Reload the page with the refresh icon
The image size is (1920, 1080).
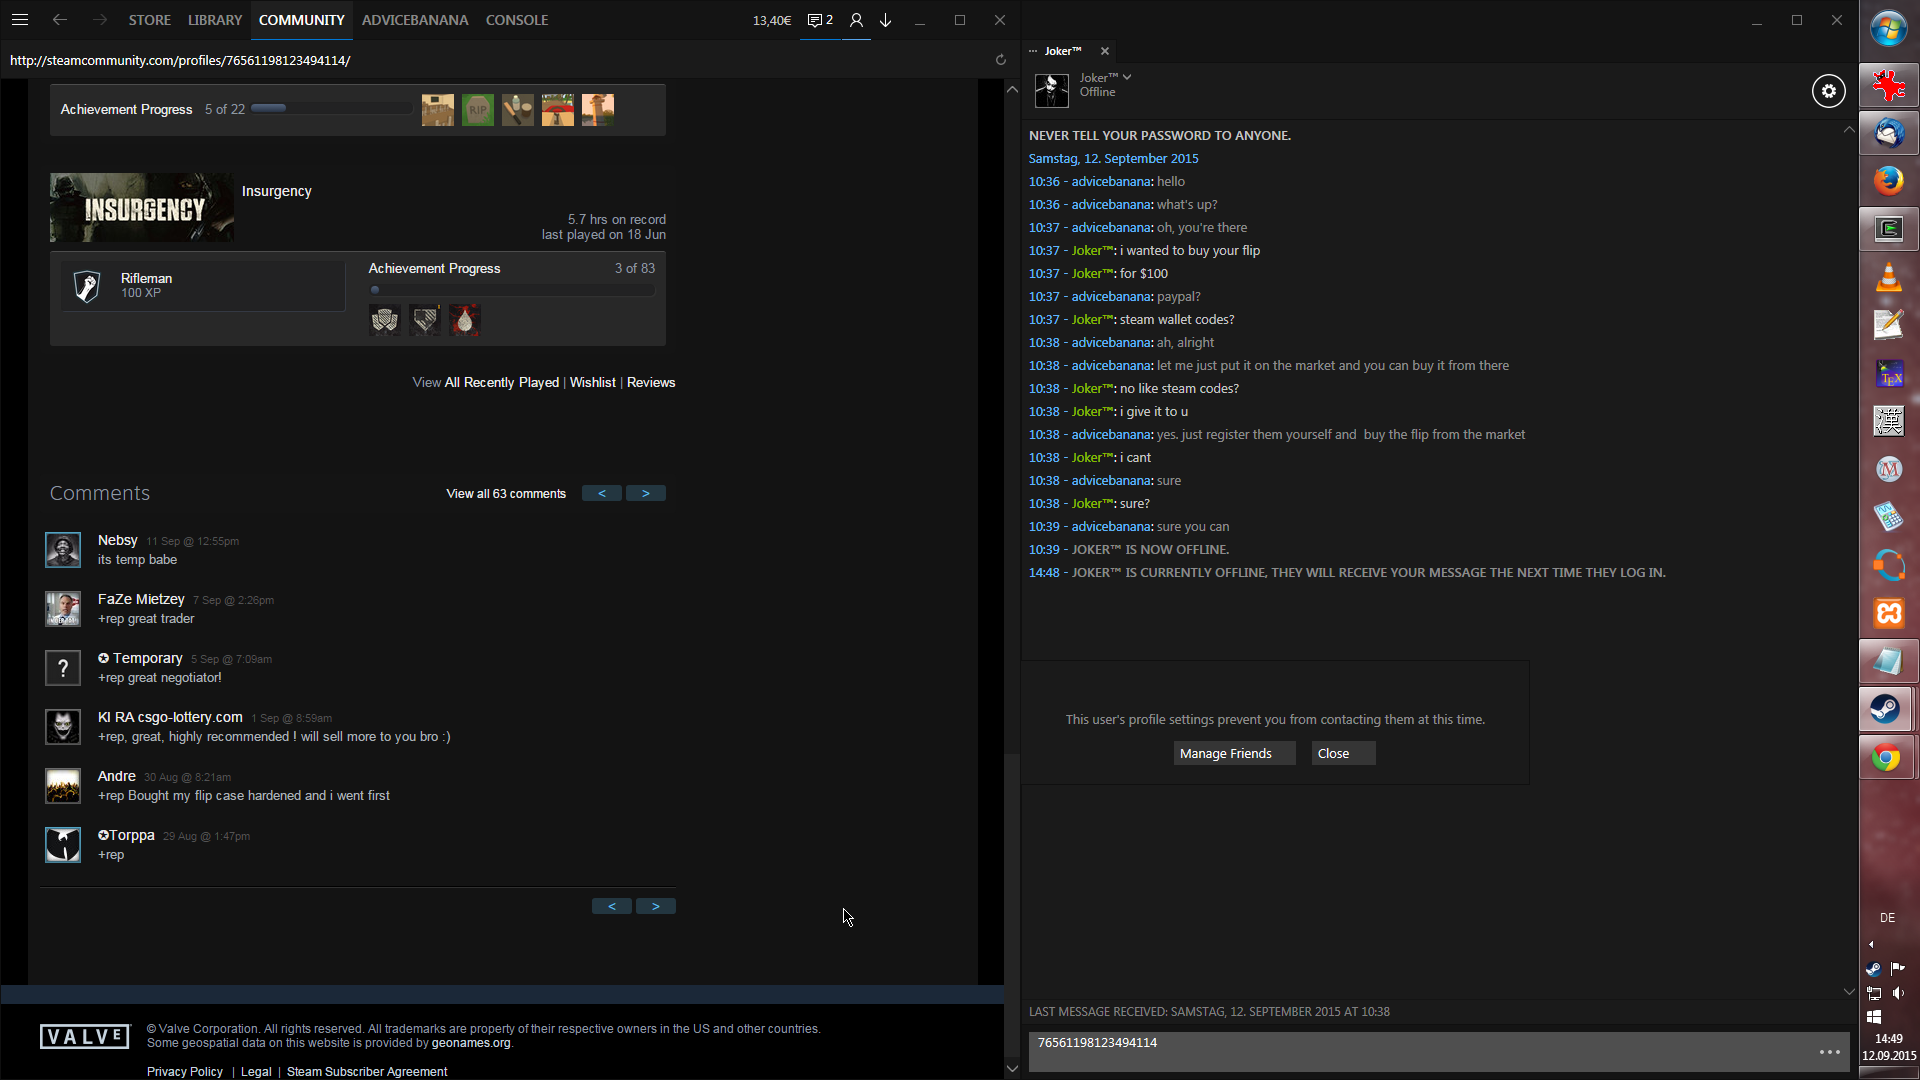point(1000,60)
